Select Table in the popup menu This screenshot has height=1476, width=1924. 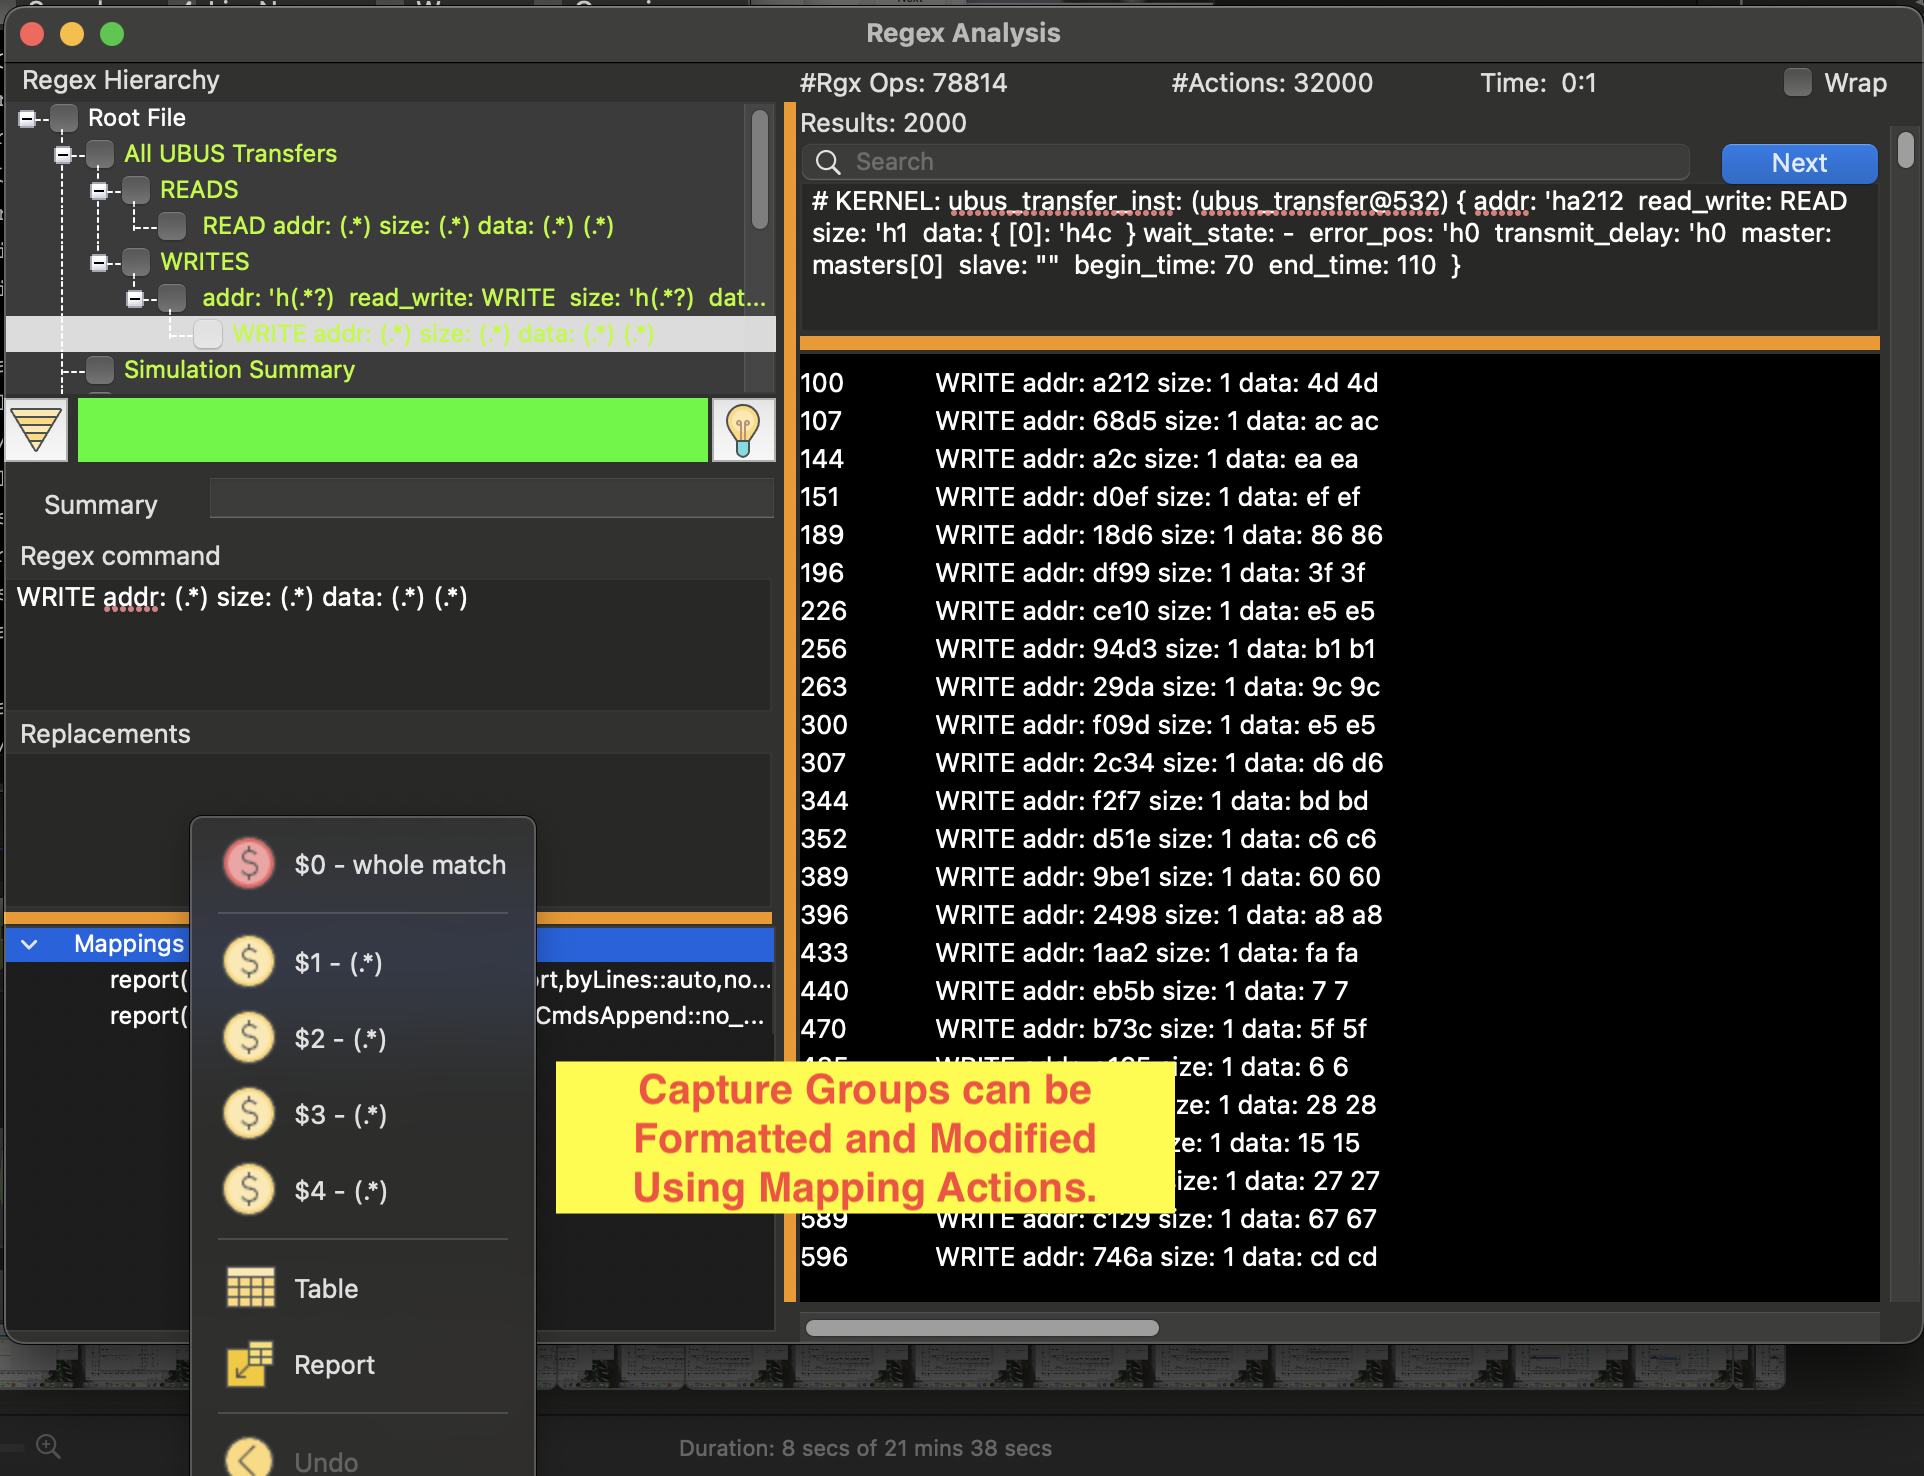coord(364,1288)
